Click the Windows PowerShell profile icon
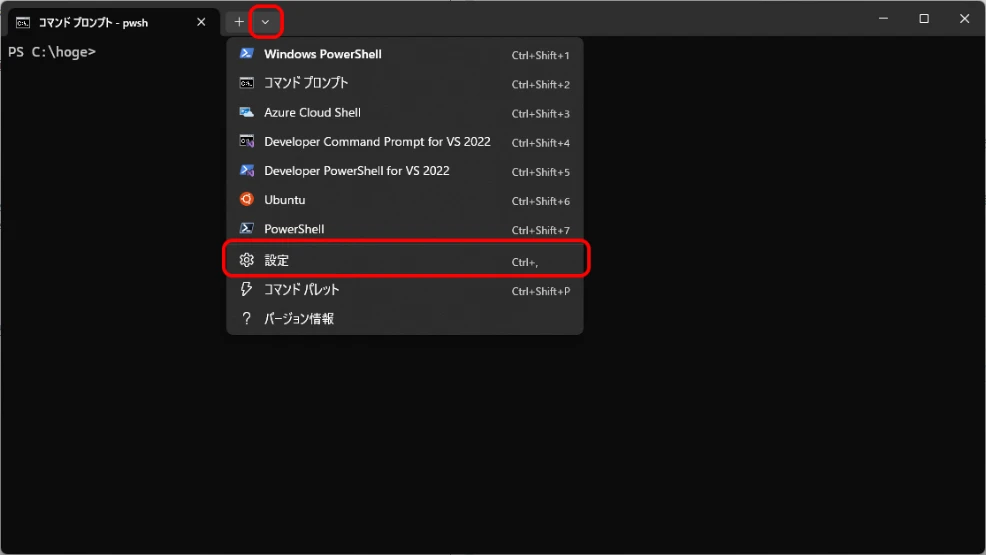This screenshot has width=986, height=555. click(x=246, y=54)
